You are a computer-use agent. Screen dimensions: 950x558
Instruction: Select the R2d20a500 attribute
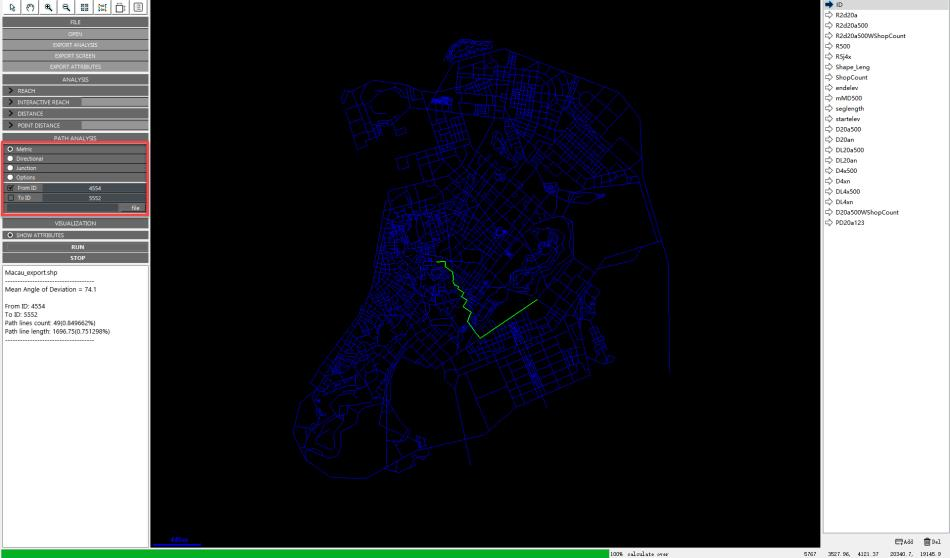point(851,25)
